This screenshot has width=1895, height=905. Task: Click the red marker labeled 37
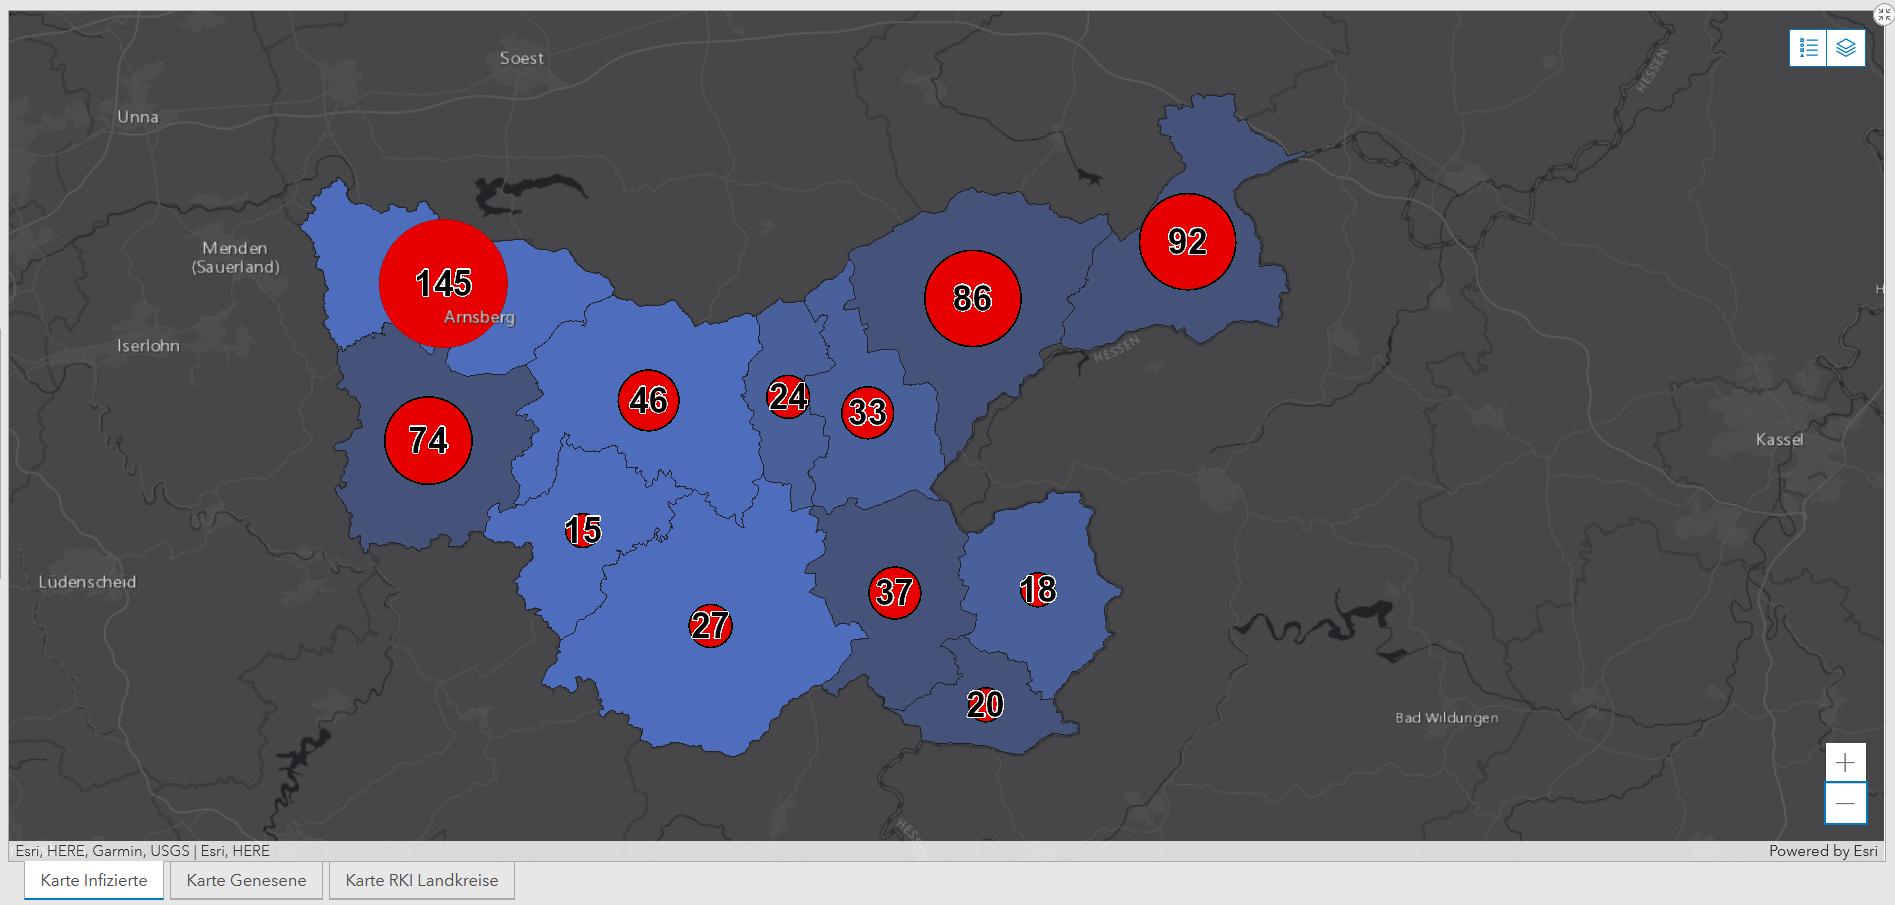(894, 592)
